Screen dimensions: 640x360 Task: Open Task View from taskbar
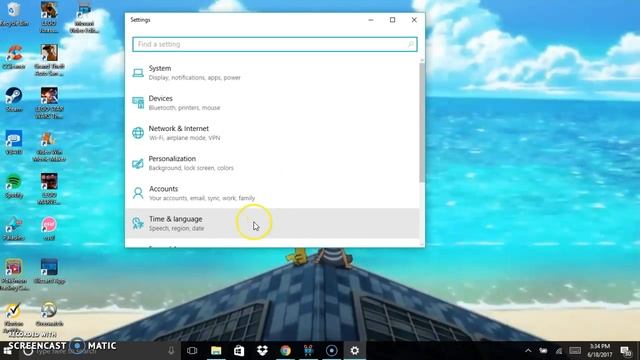[192, 351]
